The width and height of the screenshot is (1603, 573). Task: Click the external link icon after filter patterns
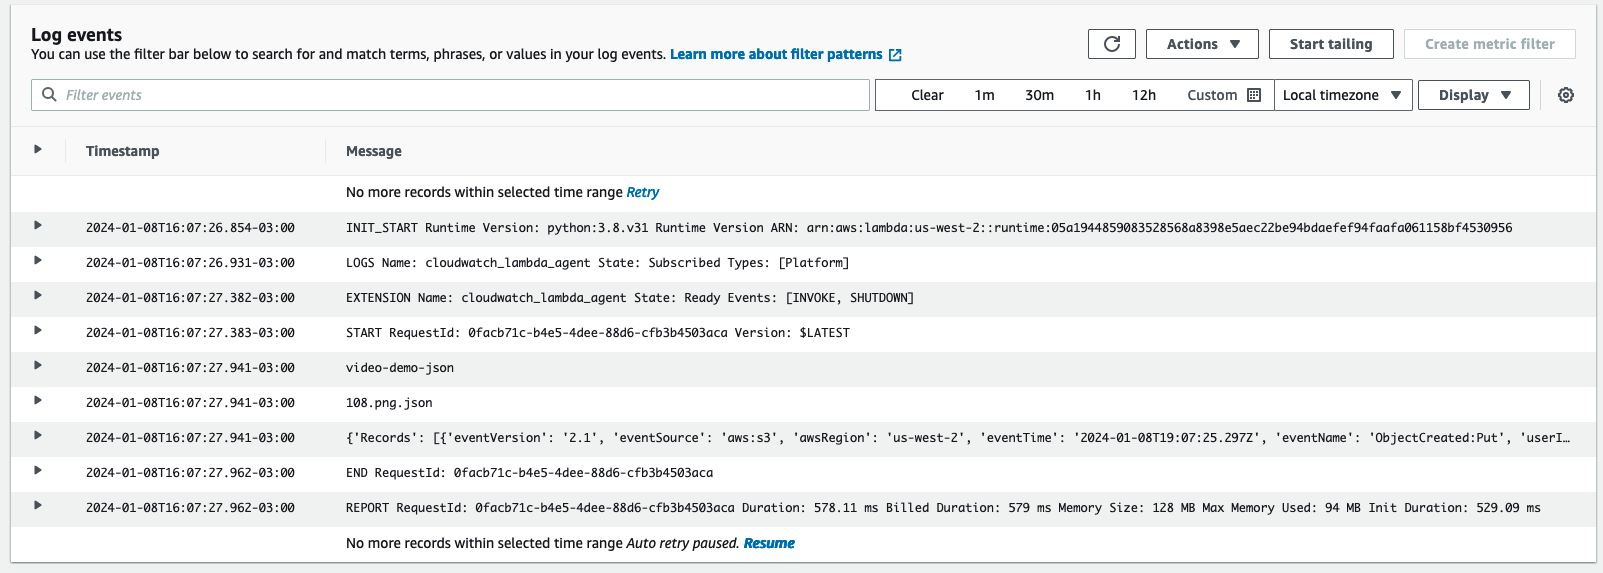coord(895,55)
